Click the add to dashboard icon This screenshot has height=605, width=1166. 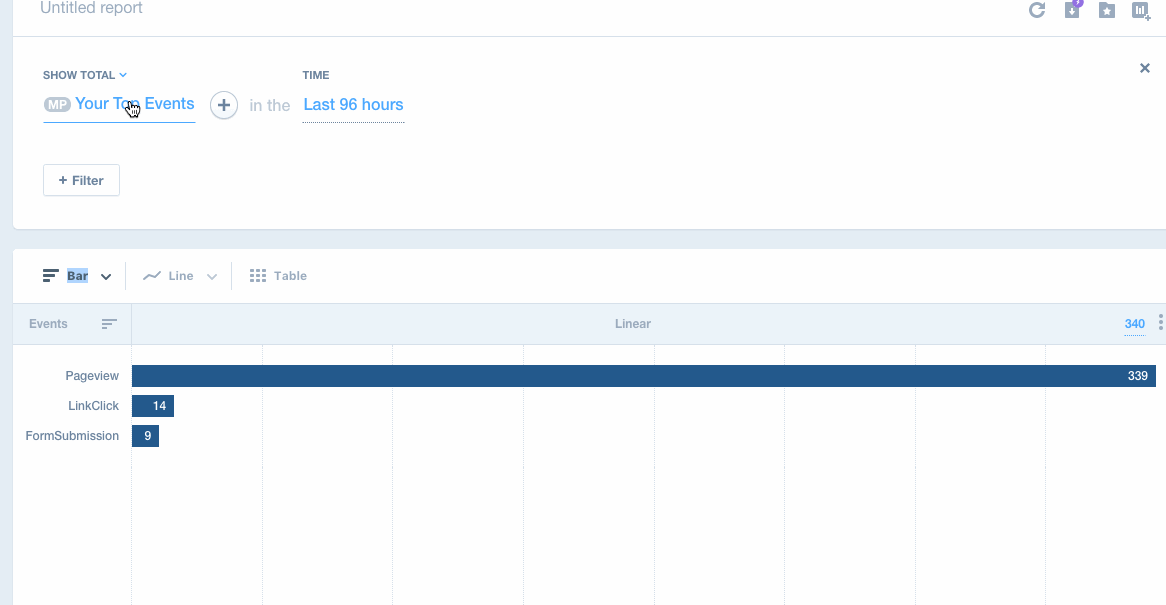point(1141,10)
